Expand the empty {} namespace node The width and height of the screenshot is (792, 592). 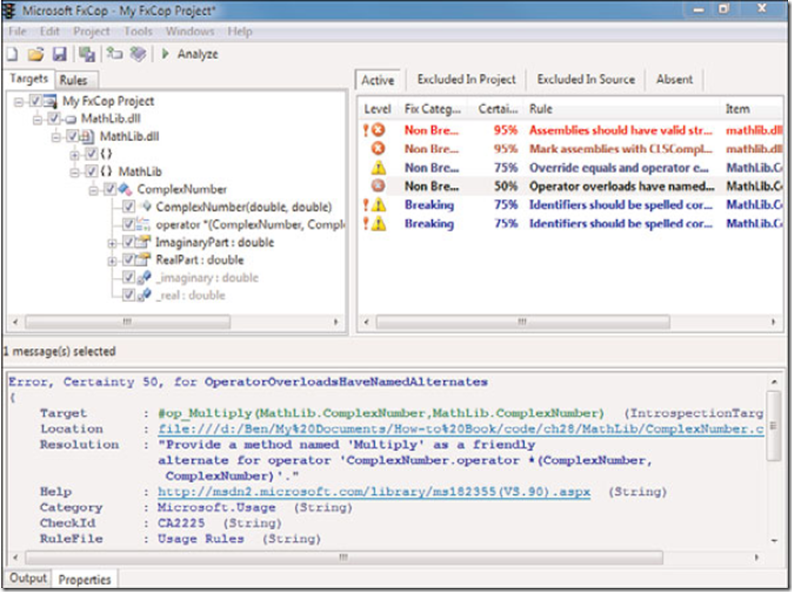[75, 155]
